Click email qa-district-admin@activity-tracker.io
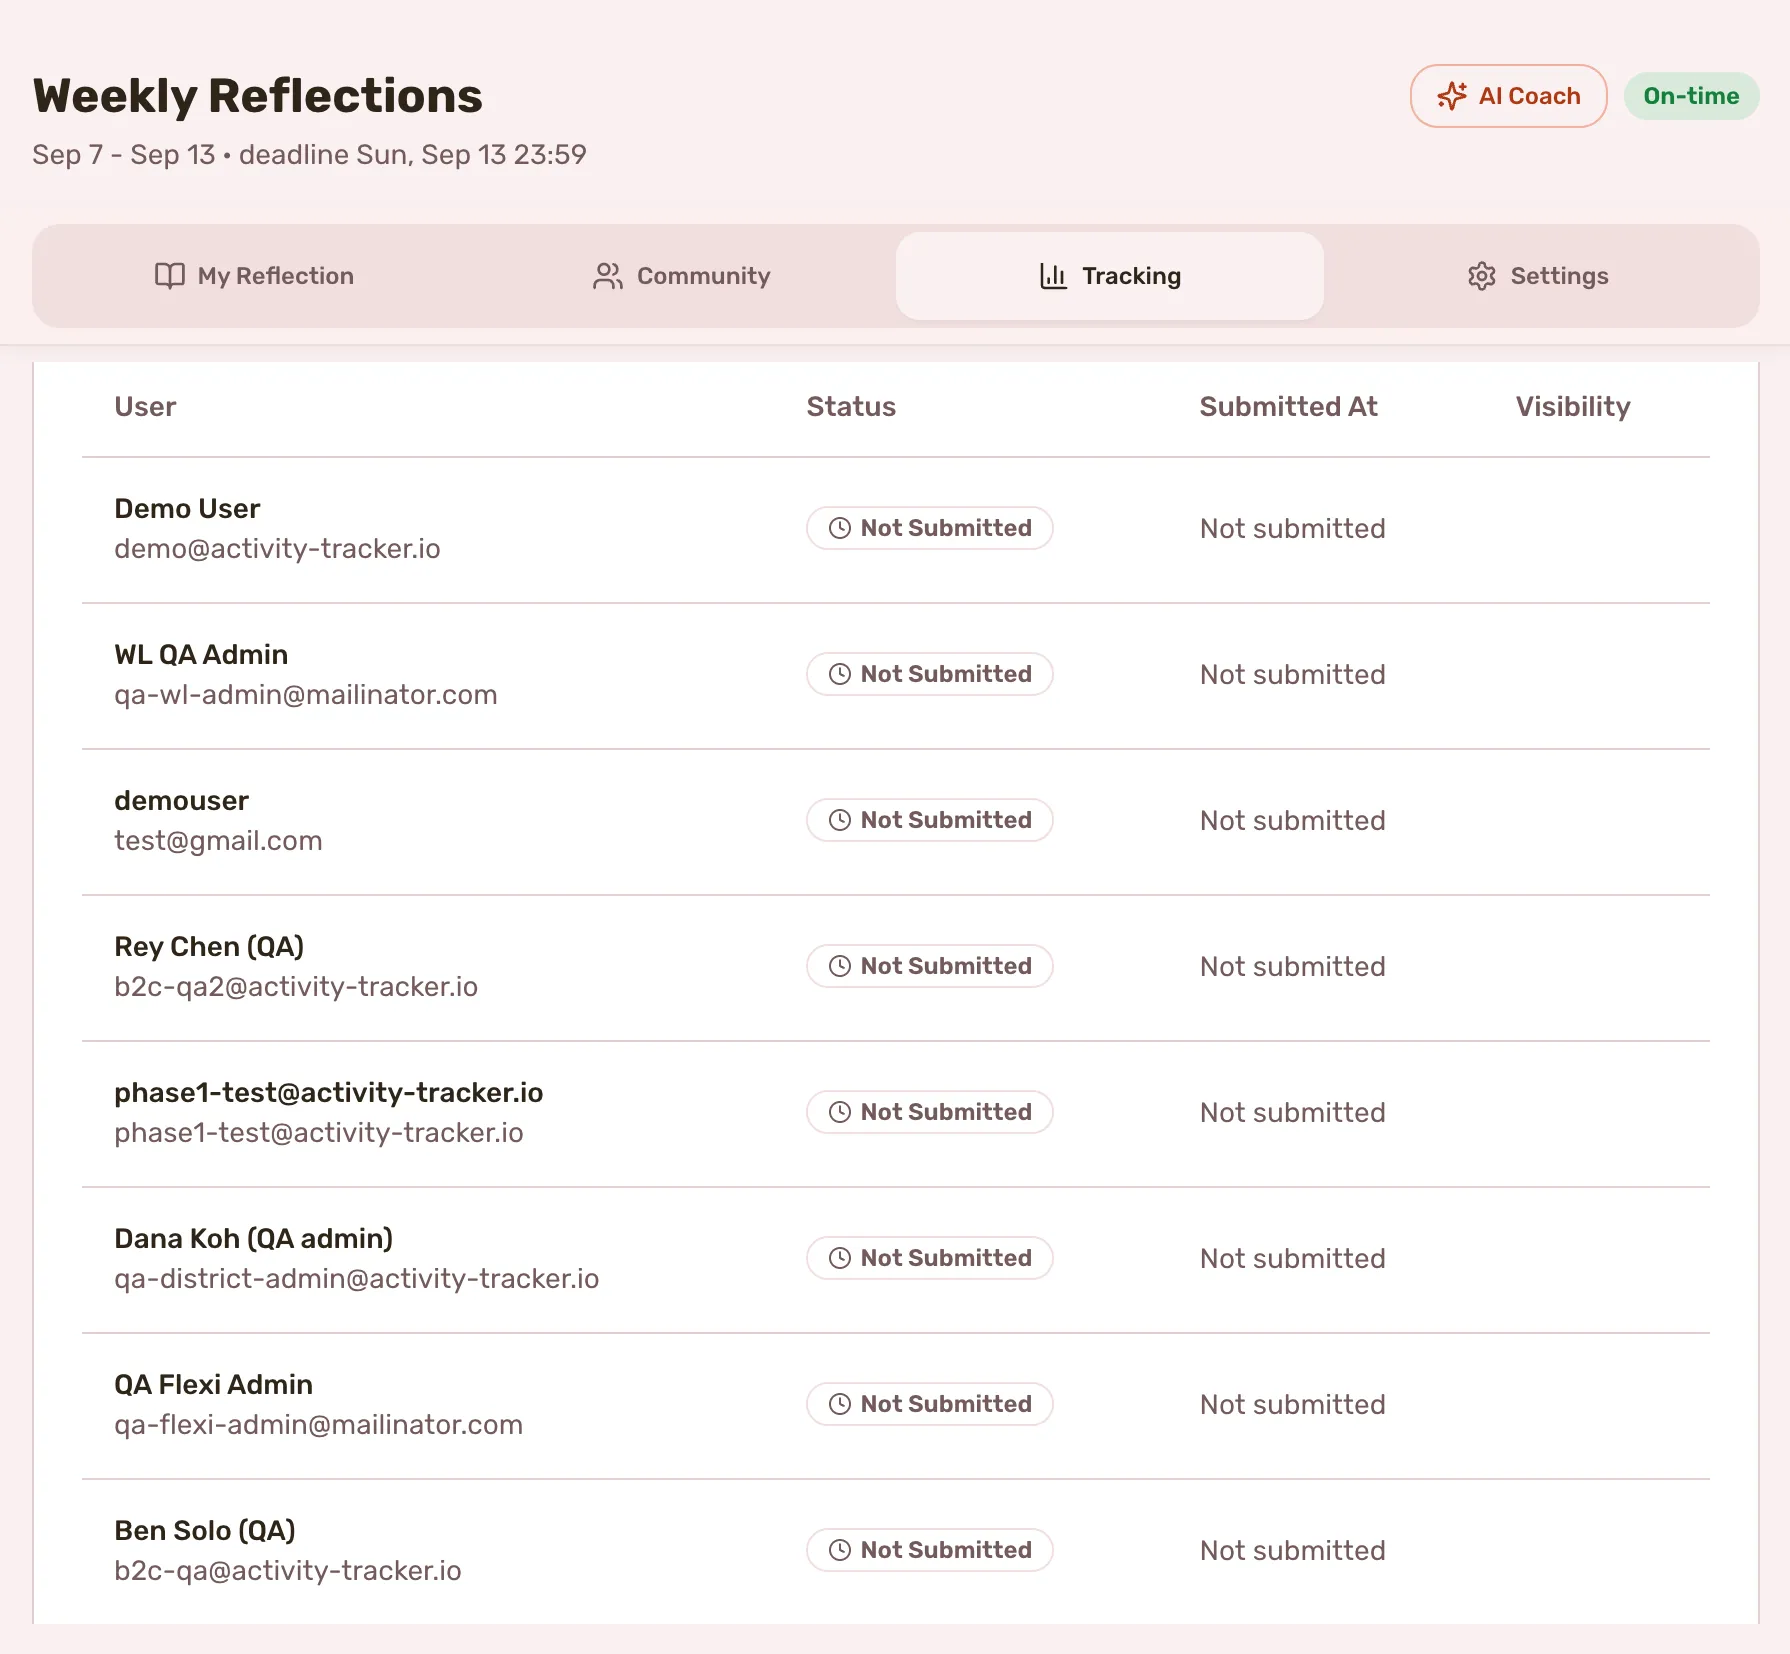This screenshot has width=1790, height=1654. click(x=356, y=1279)
